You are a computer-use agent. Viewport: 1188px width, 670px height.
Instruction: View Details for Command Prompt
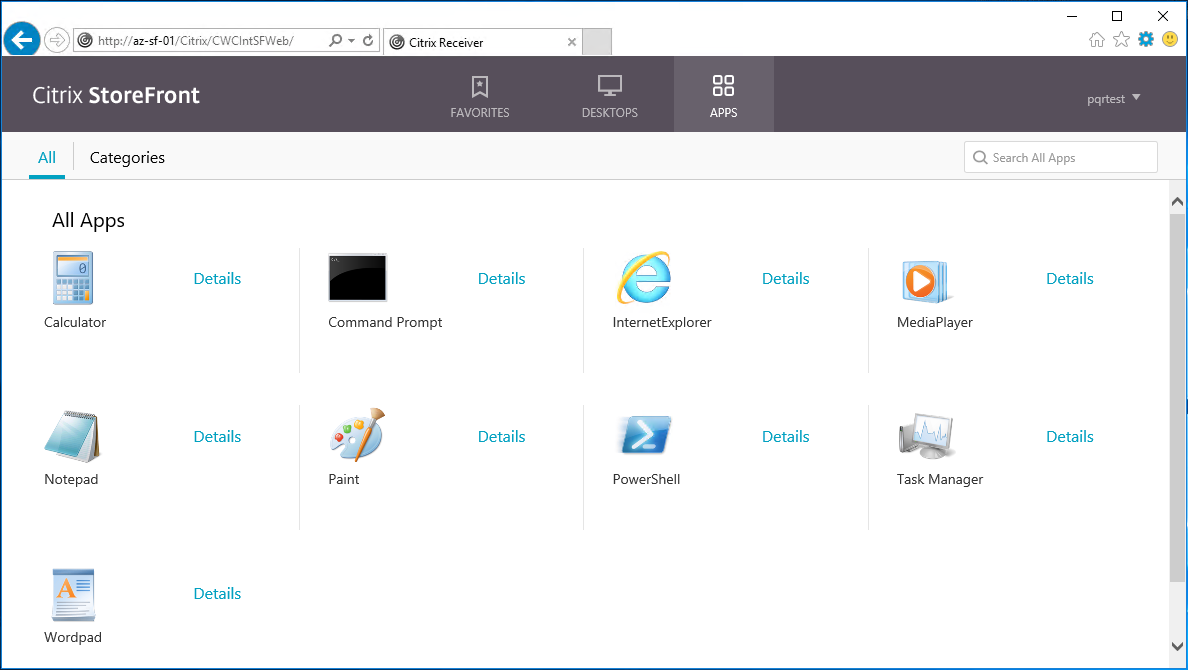click(502, 279)
